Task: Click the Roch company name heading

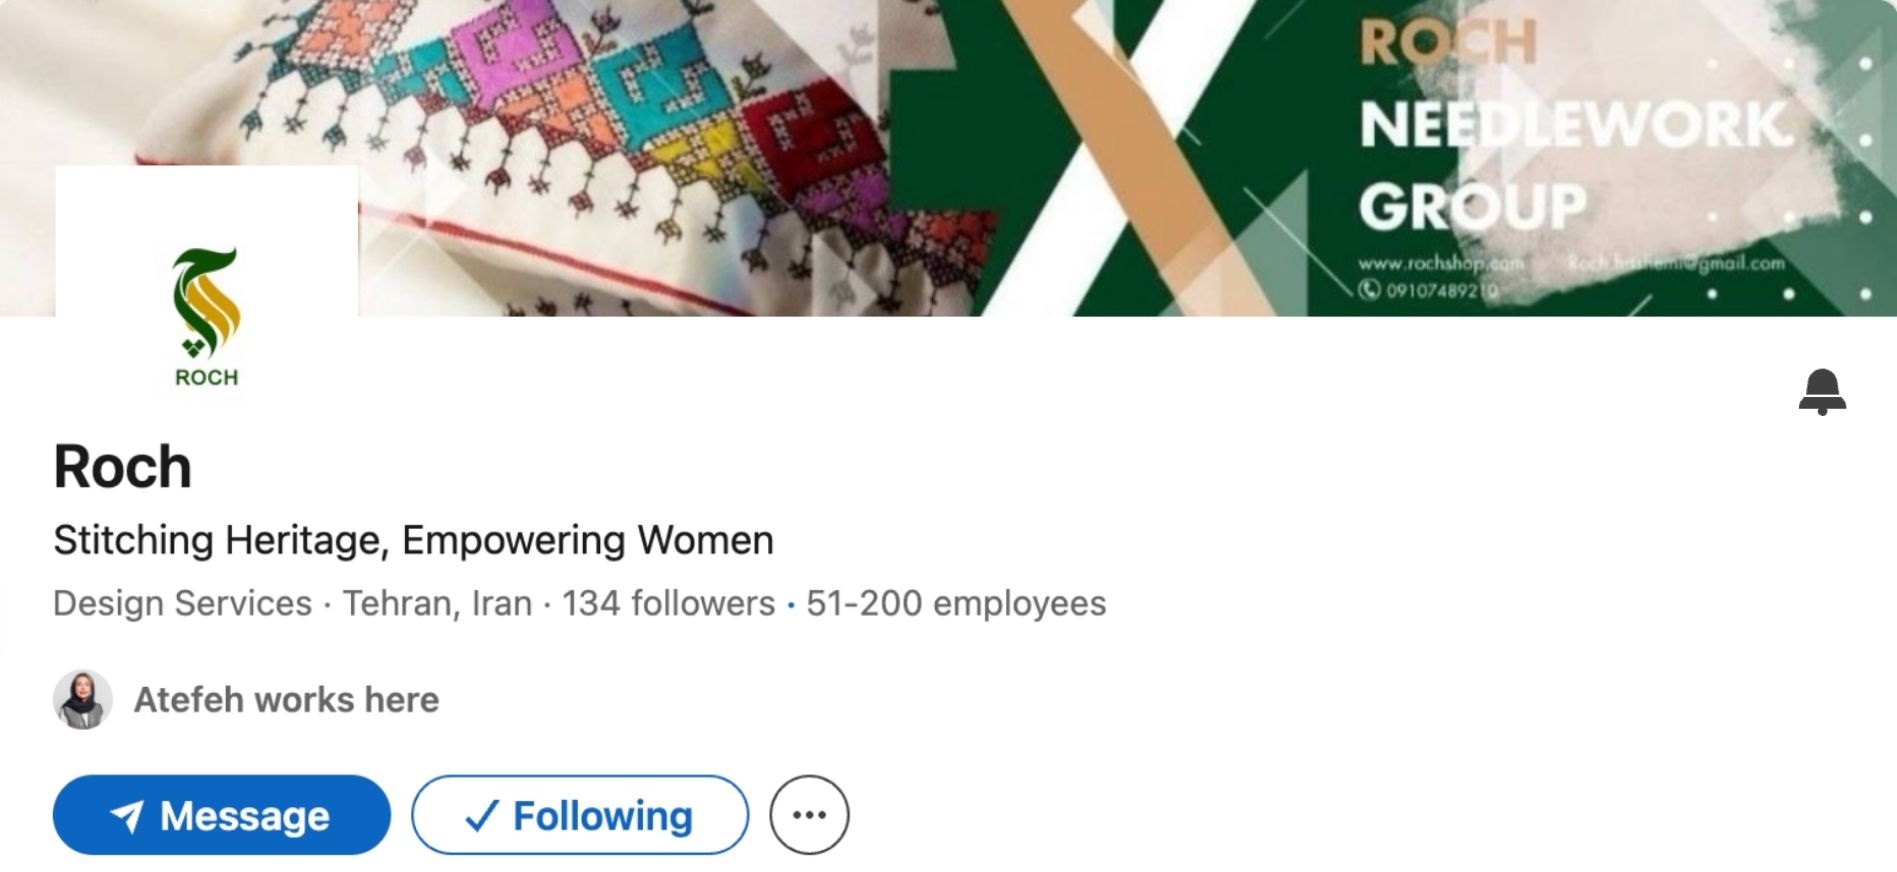Action: [122, 467]
